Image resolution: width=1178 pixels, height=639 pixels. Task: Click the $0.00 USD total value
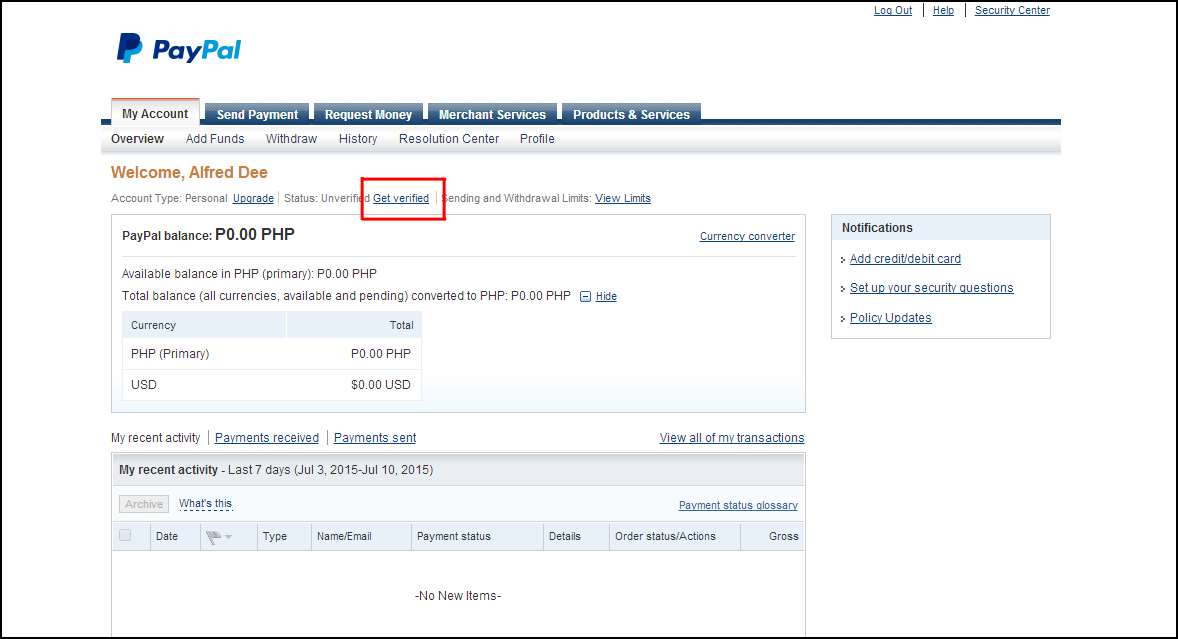pyautogui.click(x=381, y=385)
